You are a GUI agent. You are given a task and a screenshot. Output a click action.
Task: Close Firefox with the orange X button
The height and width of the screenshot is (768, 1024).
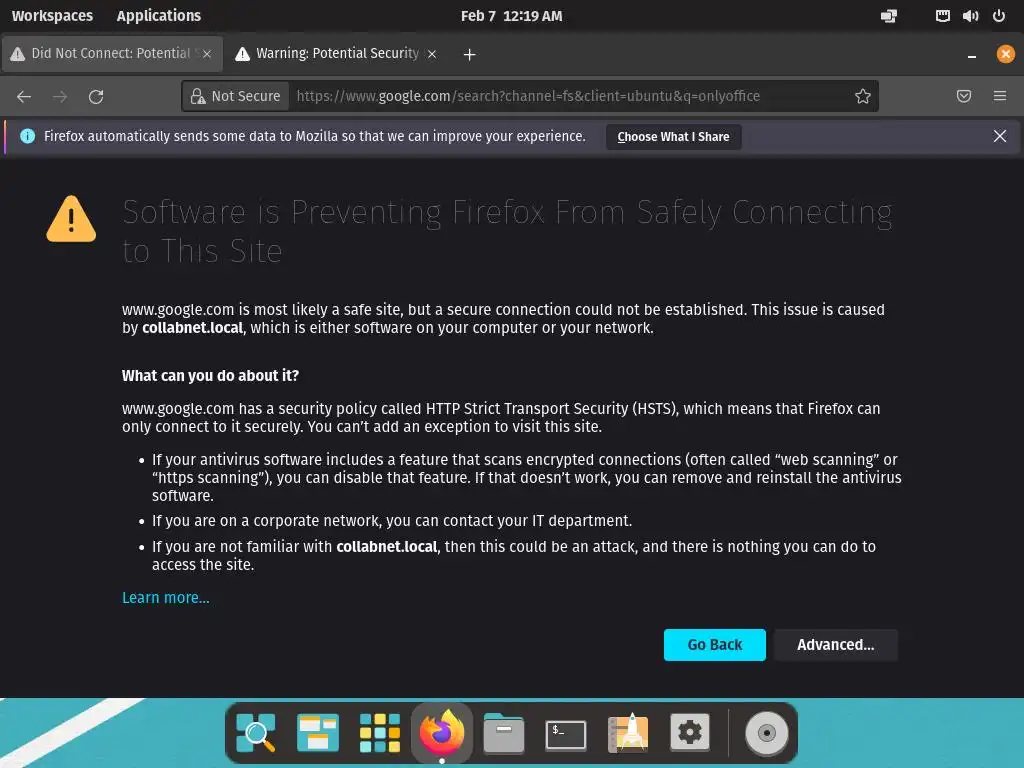1006,54
